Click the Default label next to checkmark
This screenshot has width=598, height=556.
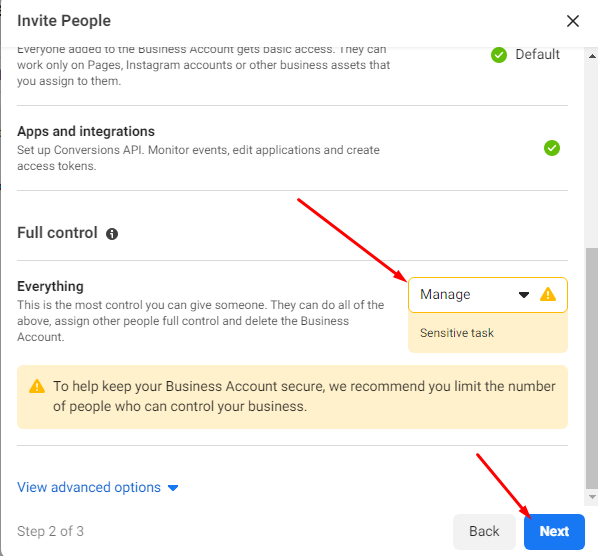(x=537, y=55)
